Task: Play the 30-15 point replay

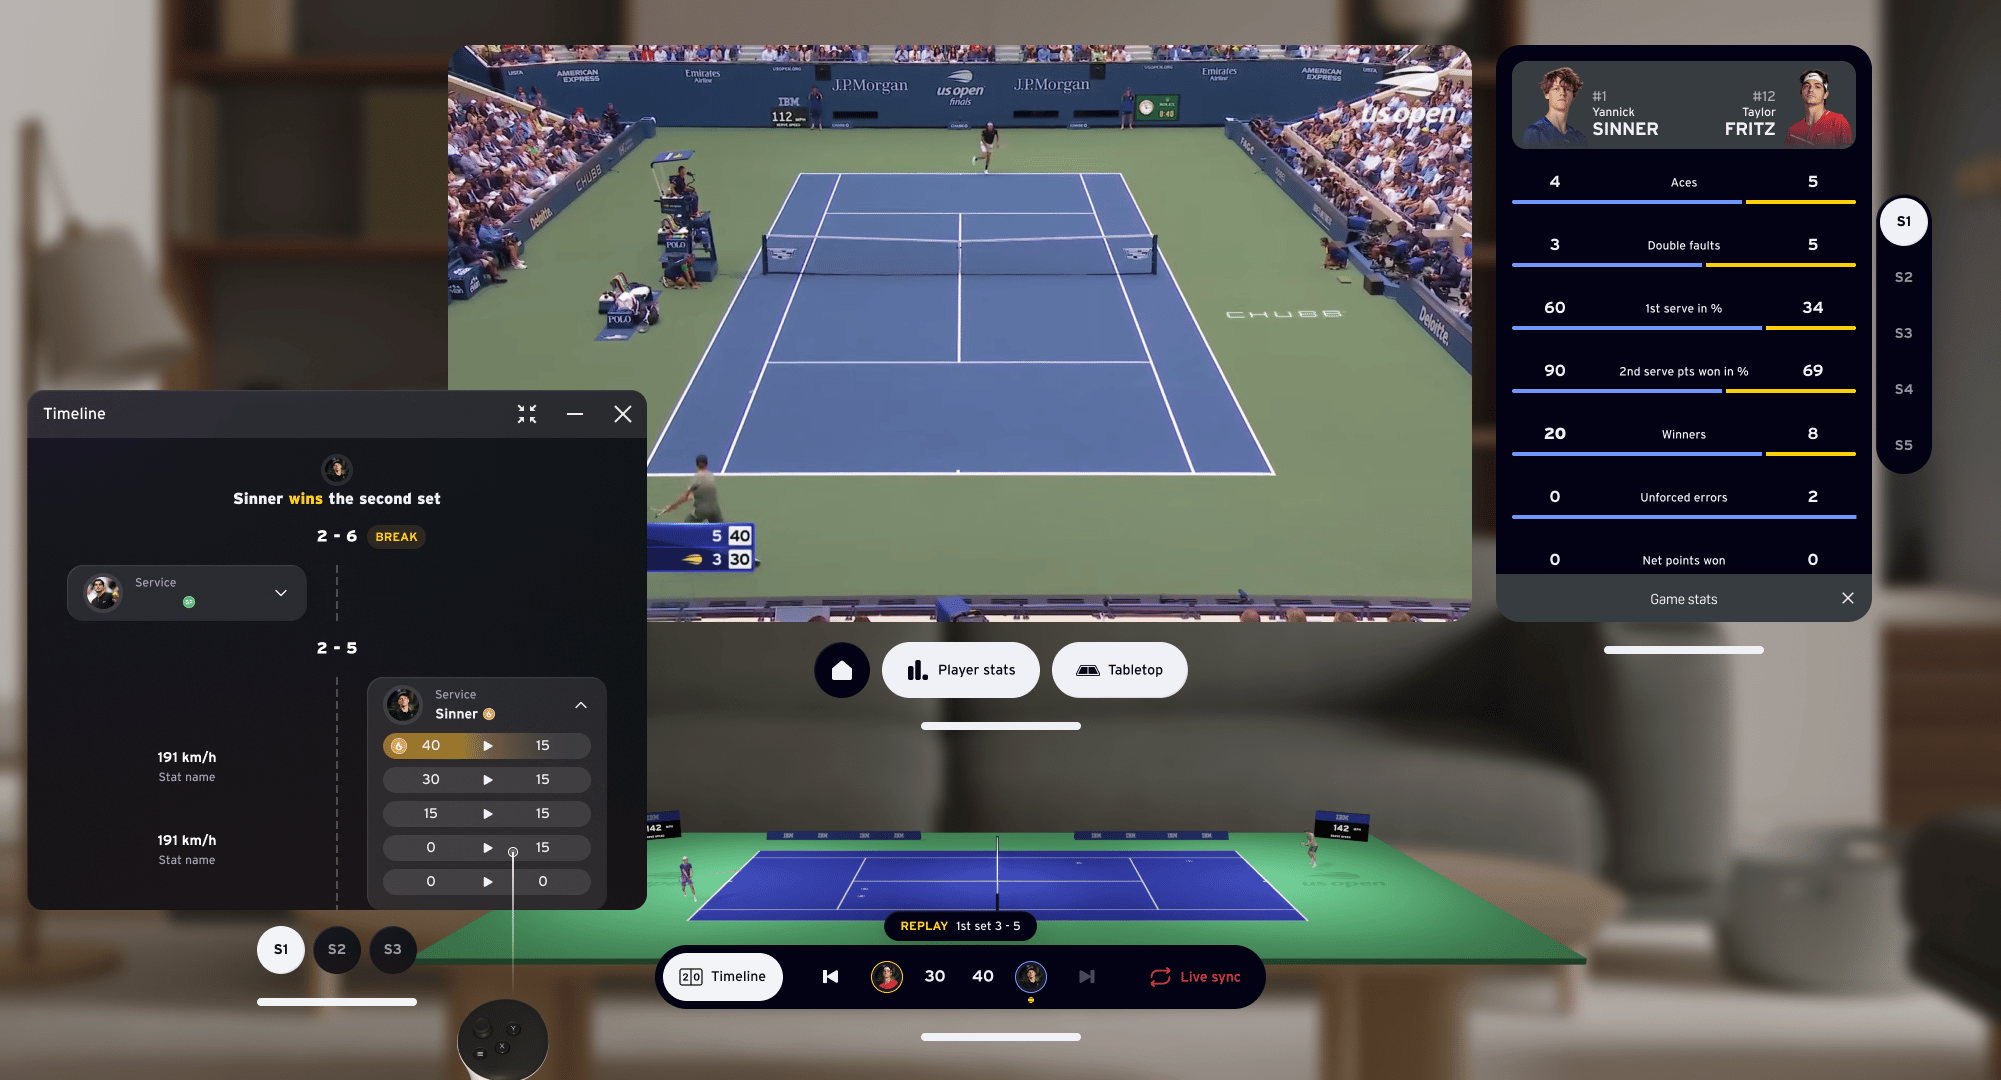Action: tap(487, 780)
